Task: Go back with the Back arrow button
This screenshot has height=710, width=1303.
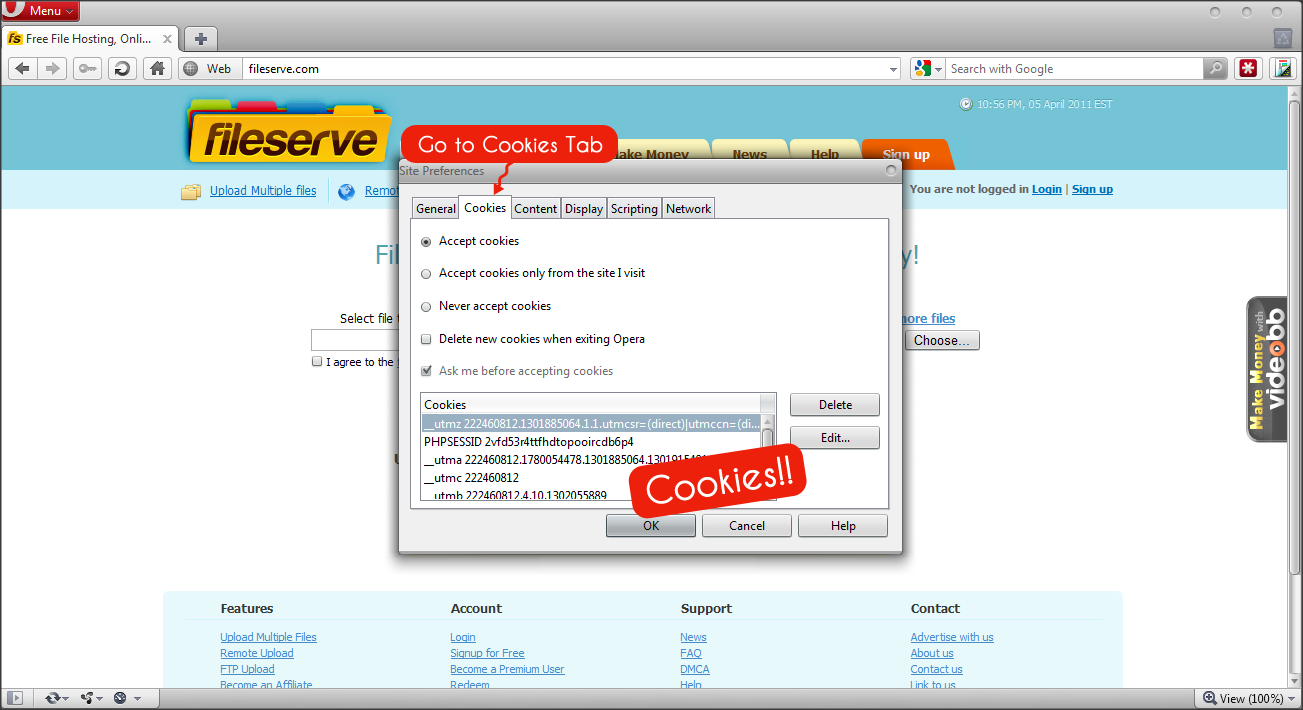Action: [x=23, y=69]
